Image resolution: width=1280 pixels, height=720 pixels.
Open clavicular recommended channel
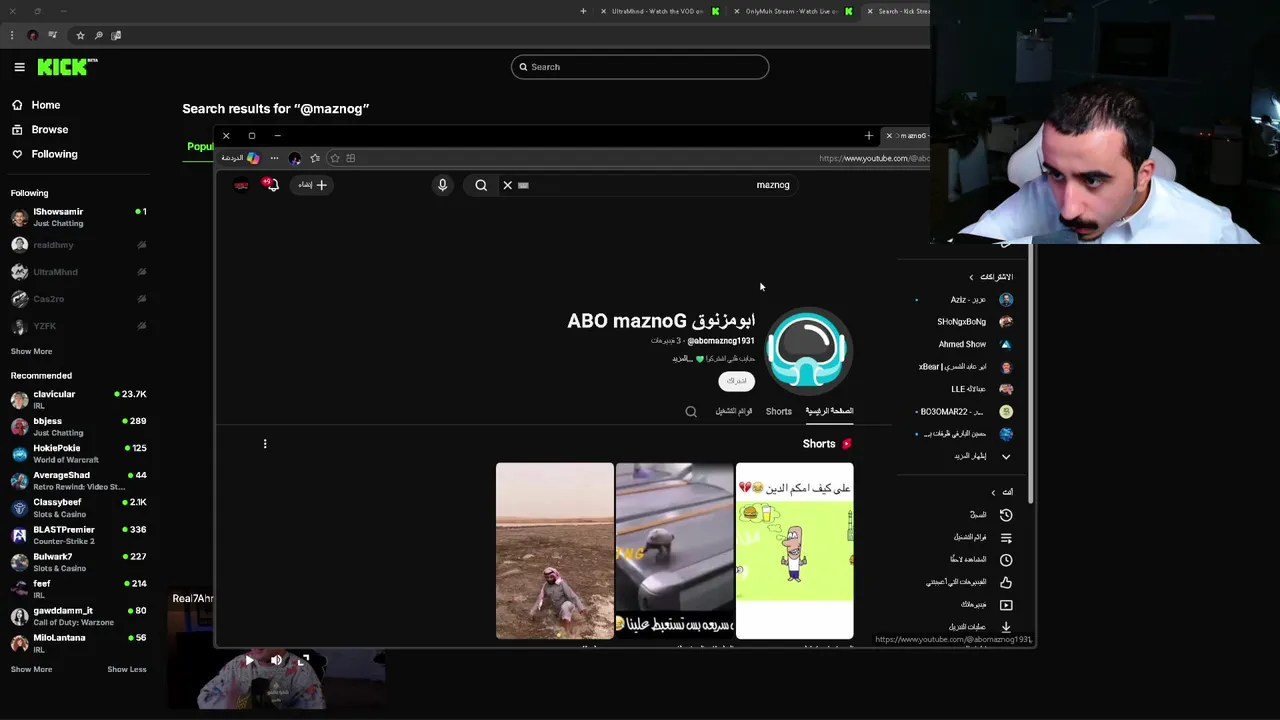(78, 400)
